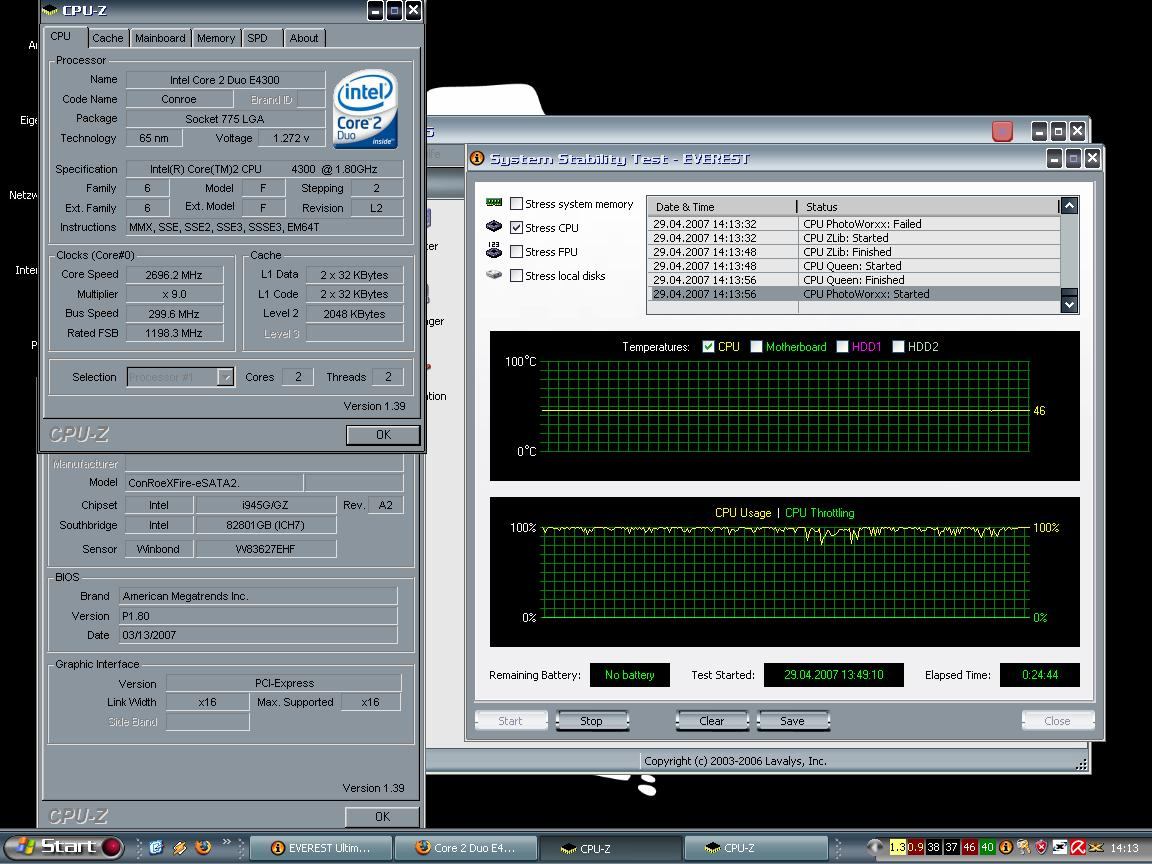Click the stress CPU chip icon
Screen dimensions: 1152x864
click(494, 226)
